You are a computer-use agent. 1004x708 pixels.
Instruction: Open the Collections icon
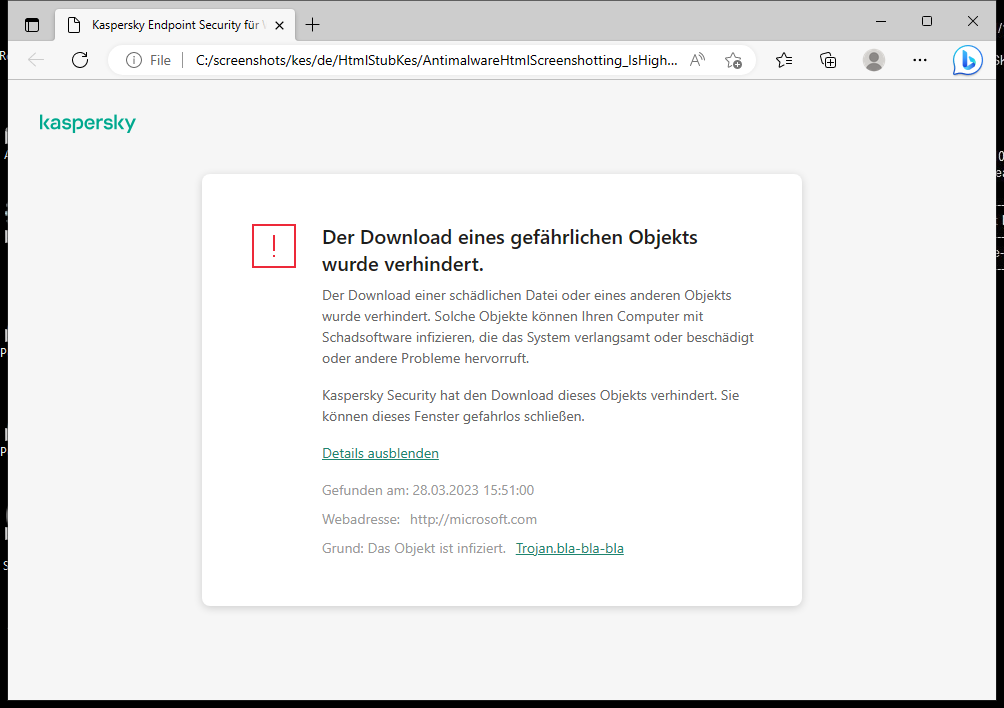(x=828, y=60)
